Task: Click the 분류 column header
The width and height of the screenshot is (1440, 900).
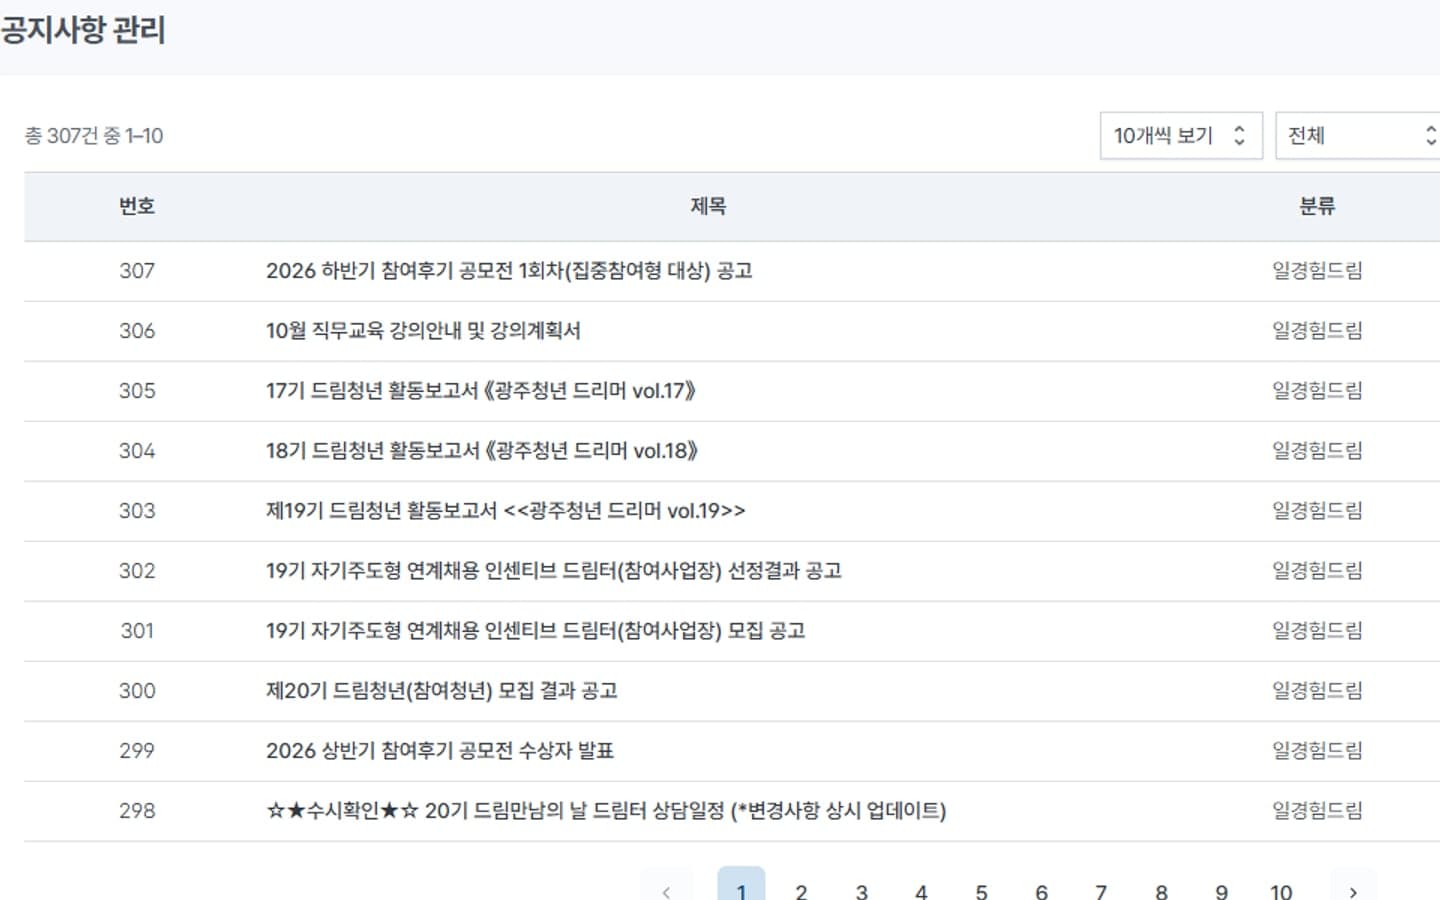Action: tap(1317, 206)
